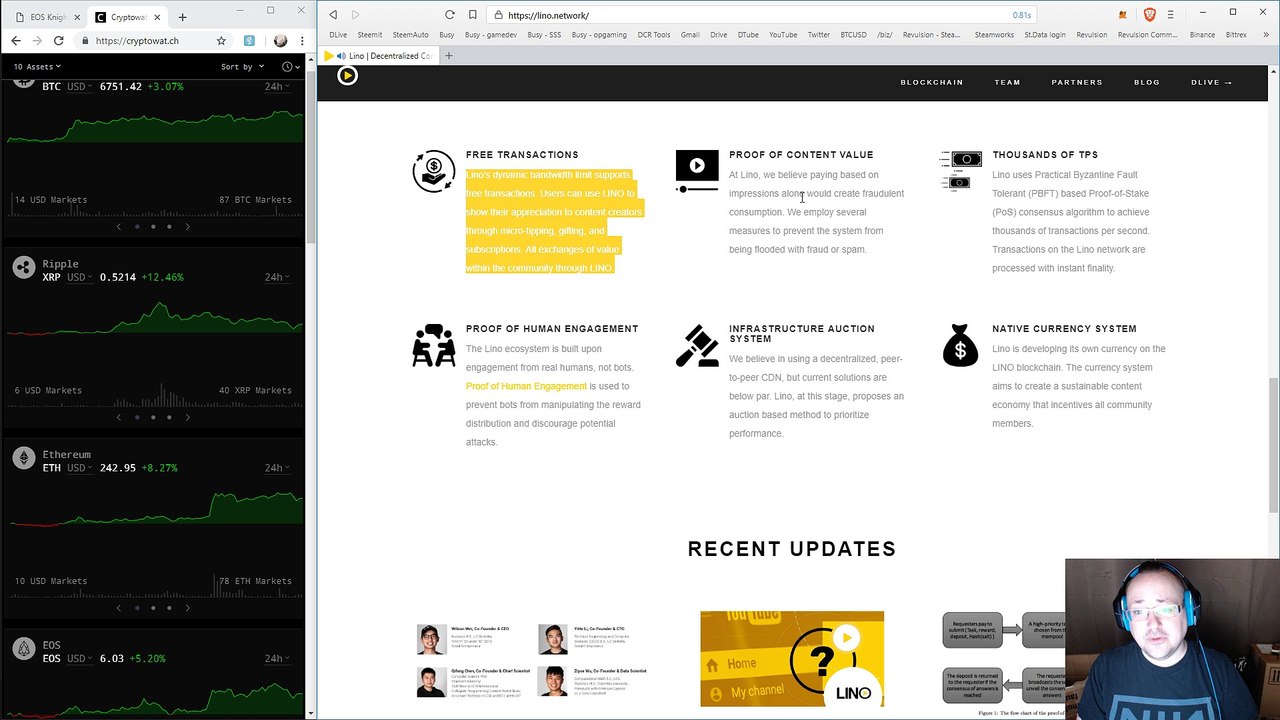Change BTC quote currency USD dropdown
This screenshot has height=720, width=1280.
(x=79, y=87)
